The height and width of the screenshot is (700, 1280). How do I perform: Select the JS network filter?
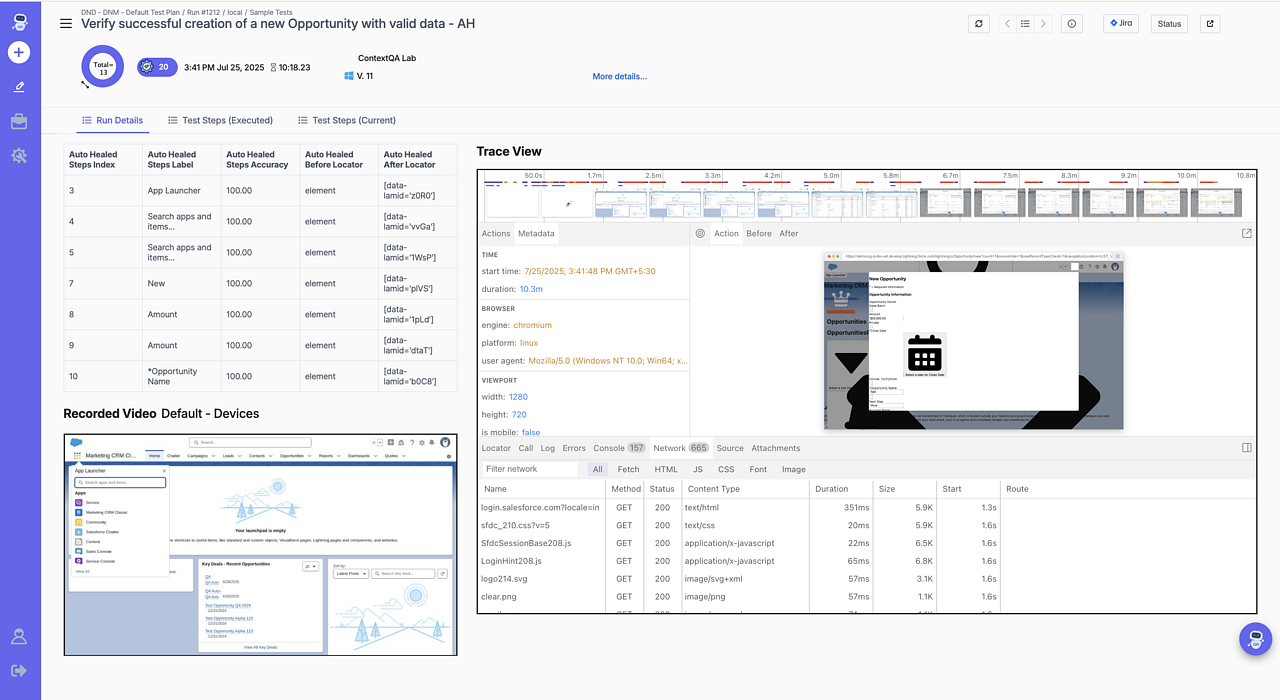(x=697, y=469)
